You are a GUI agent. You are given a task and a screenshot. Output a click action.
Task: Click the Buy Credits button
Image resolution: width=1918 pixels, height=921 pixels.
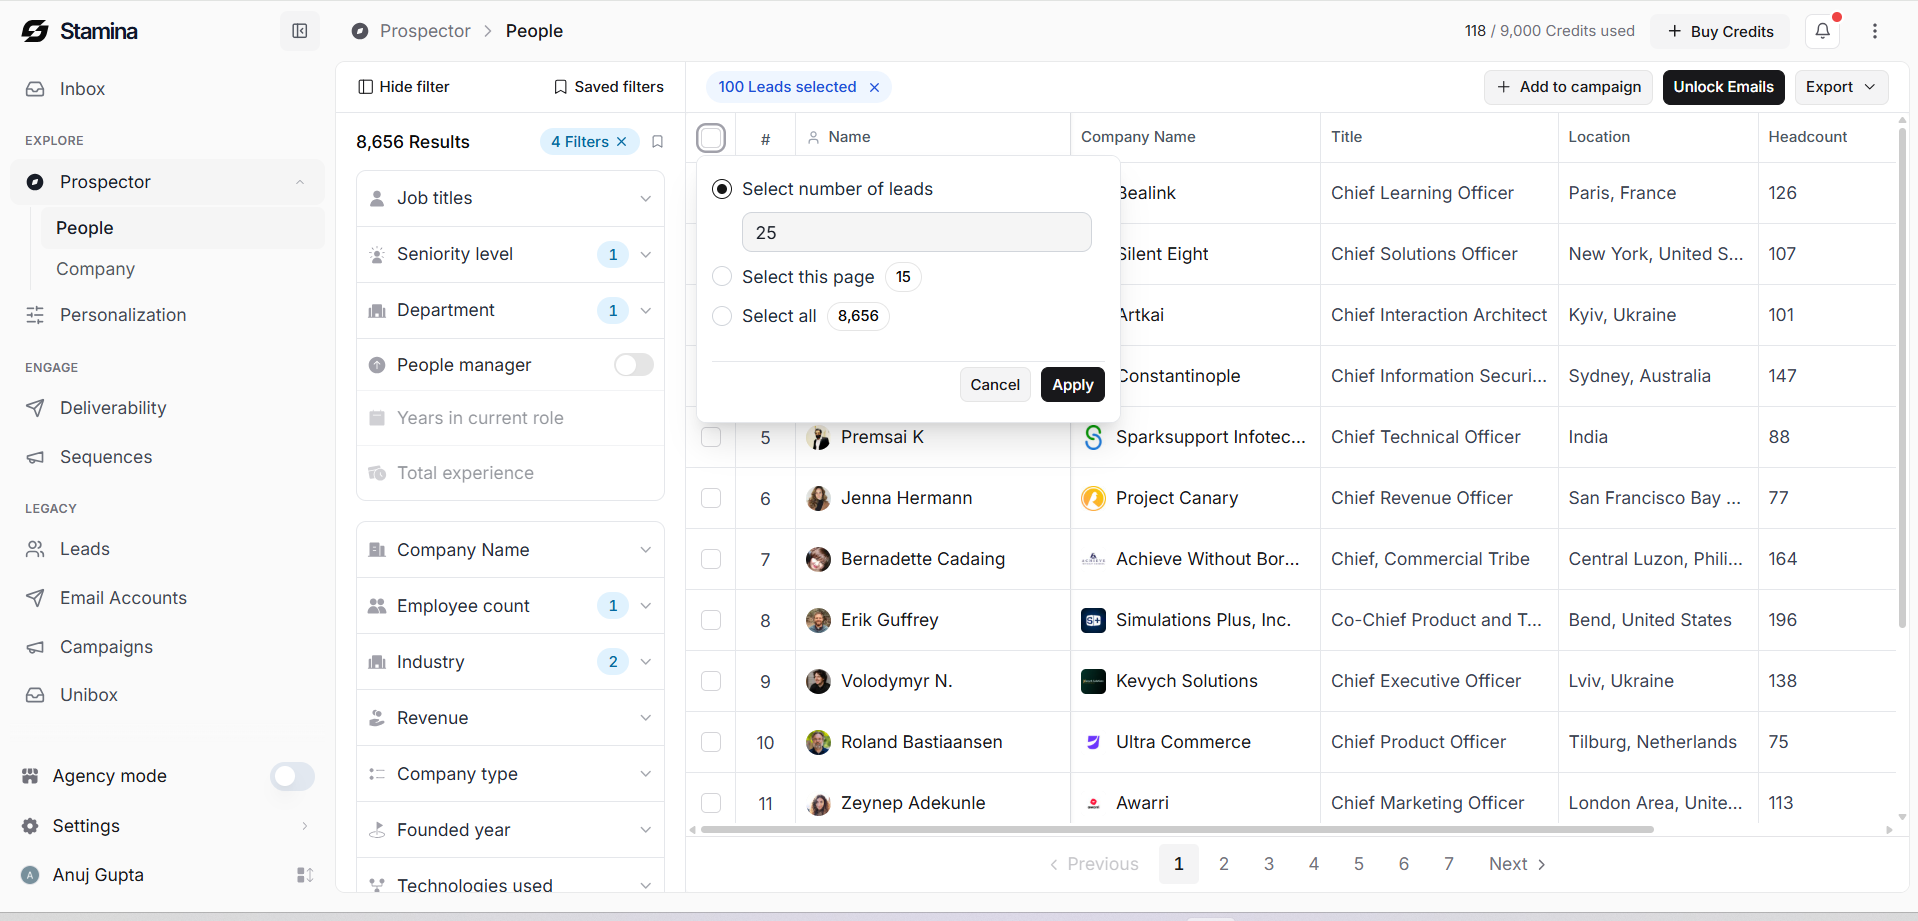coord(1721,31)
